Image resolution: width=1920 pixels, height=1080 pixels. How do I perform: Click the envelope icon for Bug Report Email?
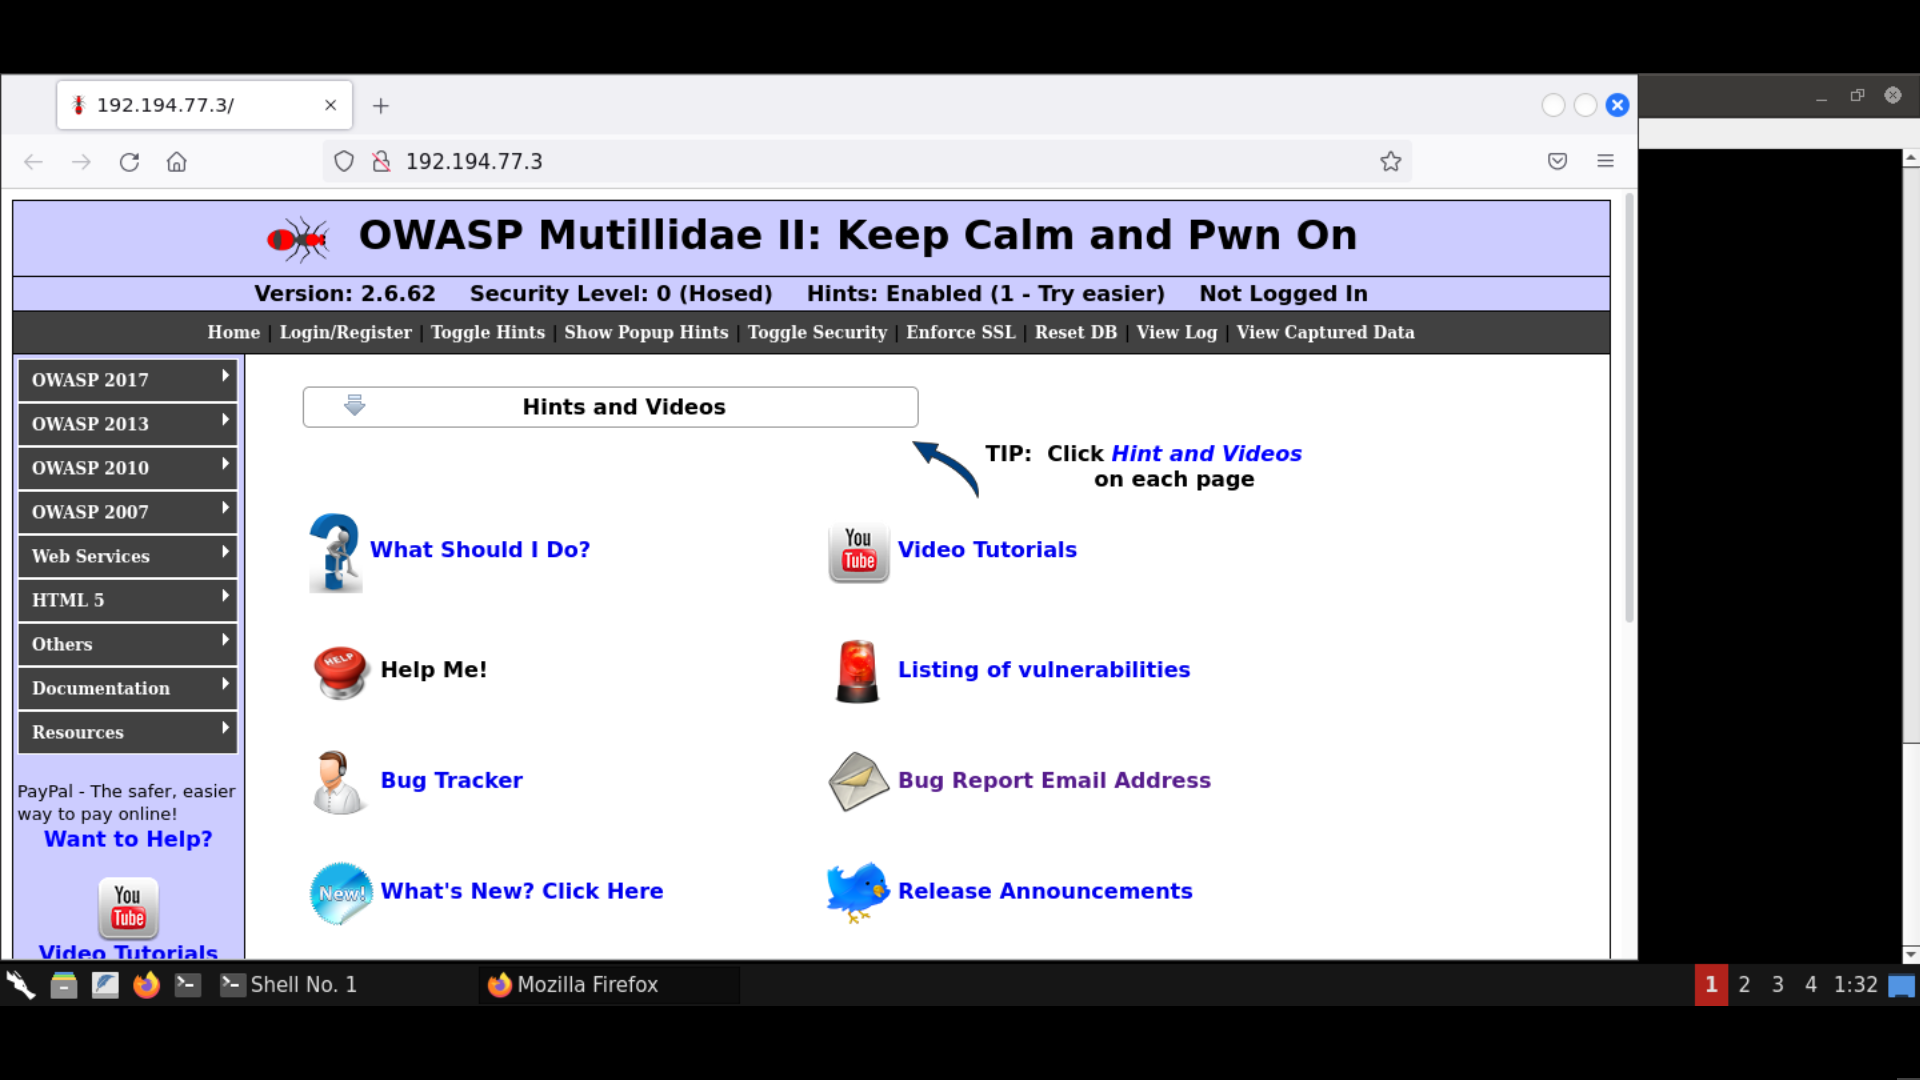coord(857,782)
